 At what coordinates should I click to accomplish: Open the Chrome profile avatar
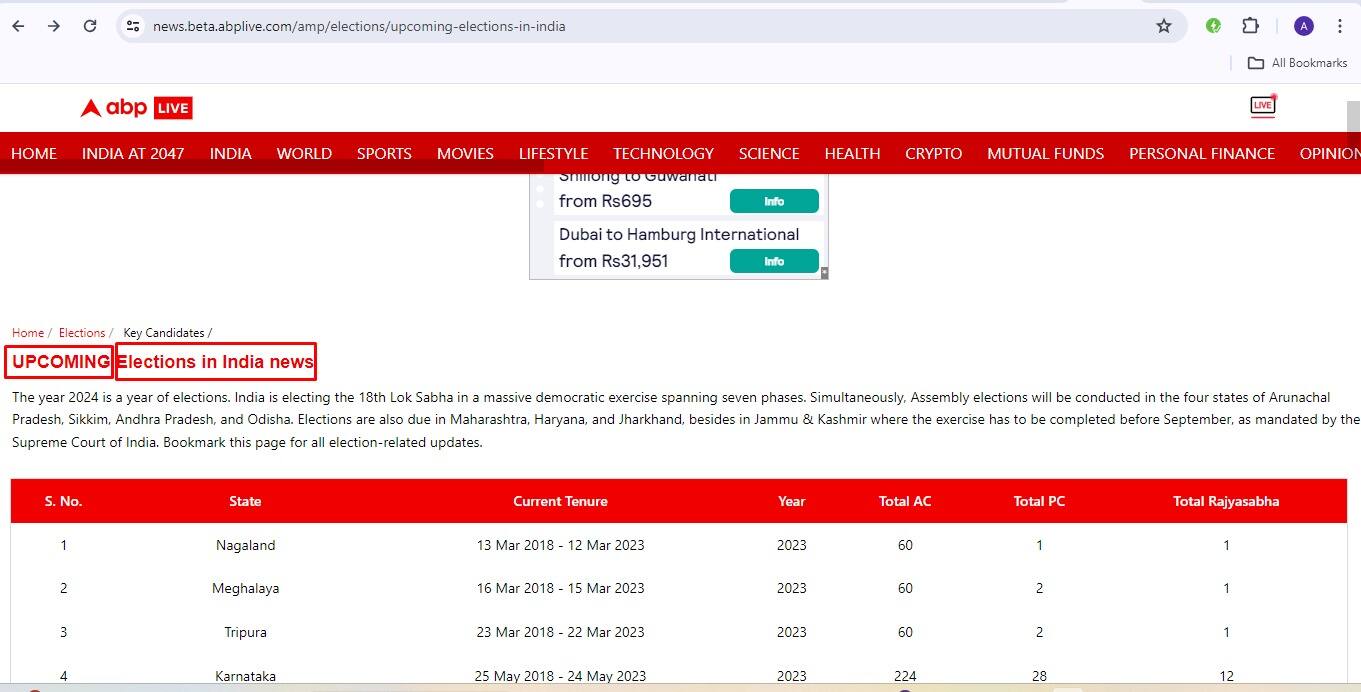(1303, 26)
